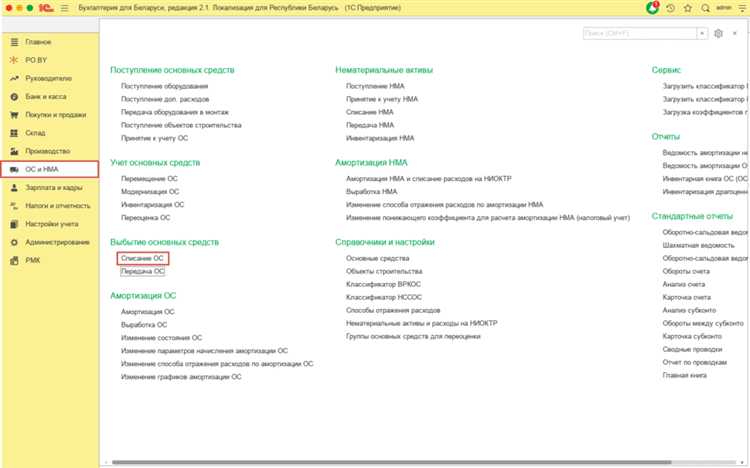
Task: Click the Поиск search input field
Action: pyautogui.click(x=644, y=34)
